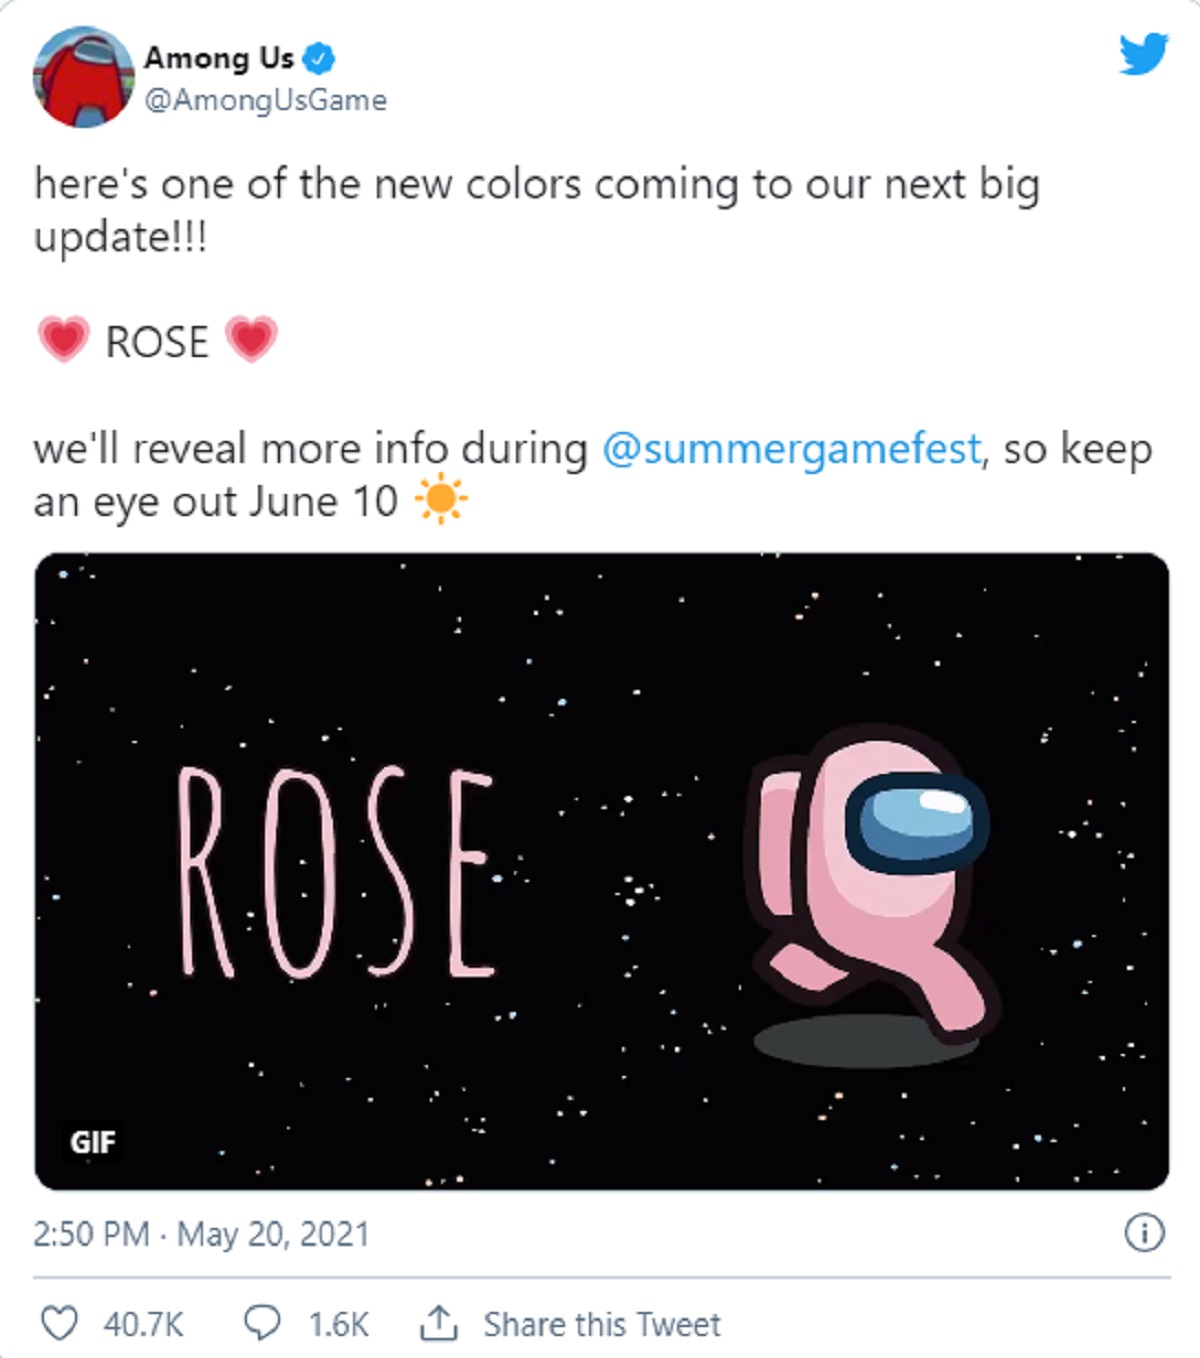This screenshot has height=1358, width=1200.
Task: Click the sun emoji after June 10
Action: coord(440,501)
